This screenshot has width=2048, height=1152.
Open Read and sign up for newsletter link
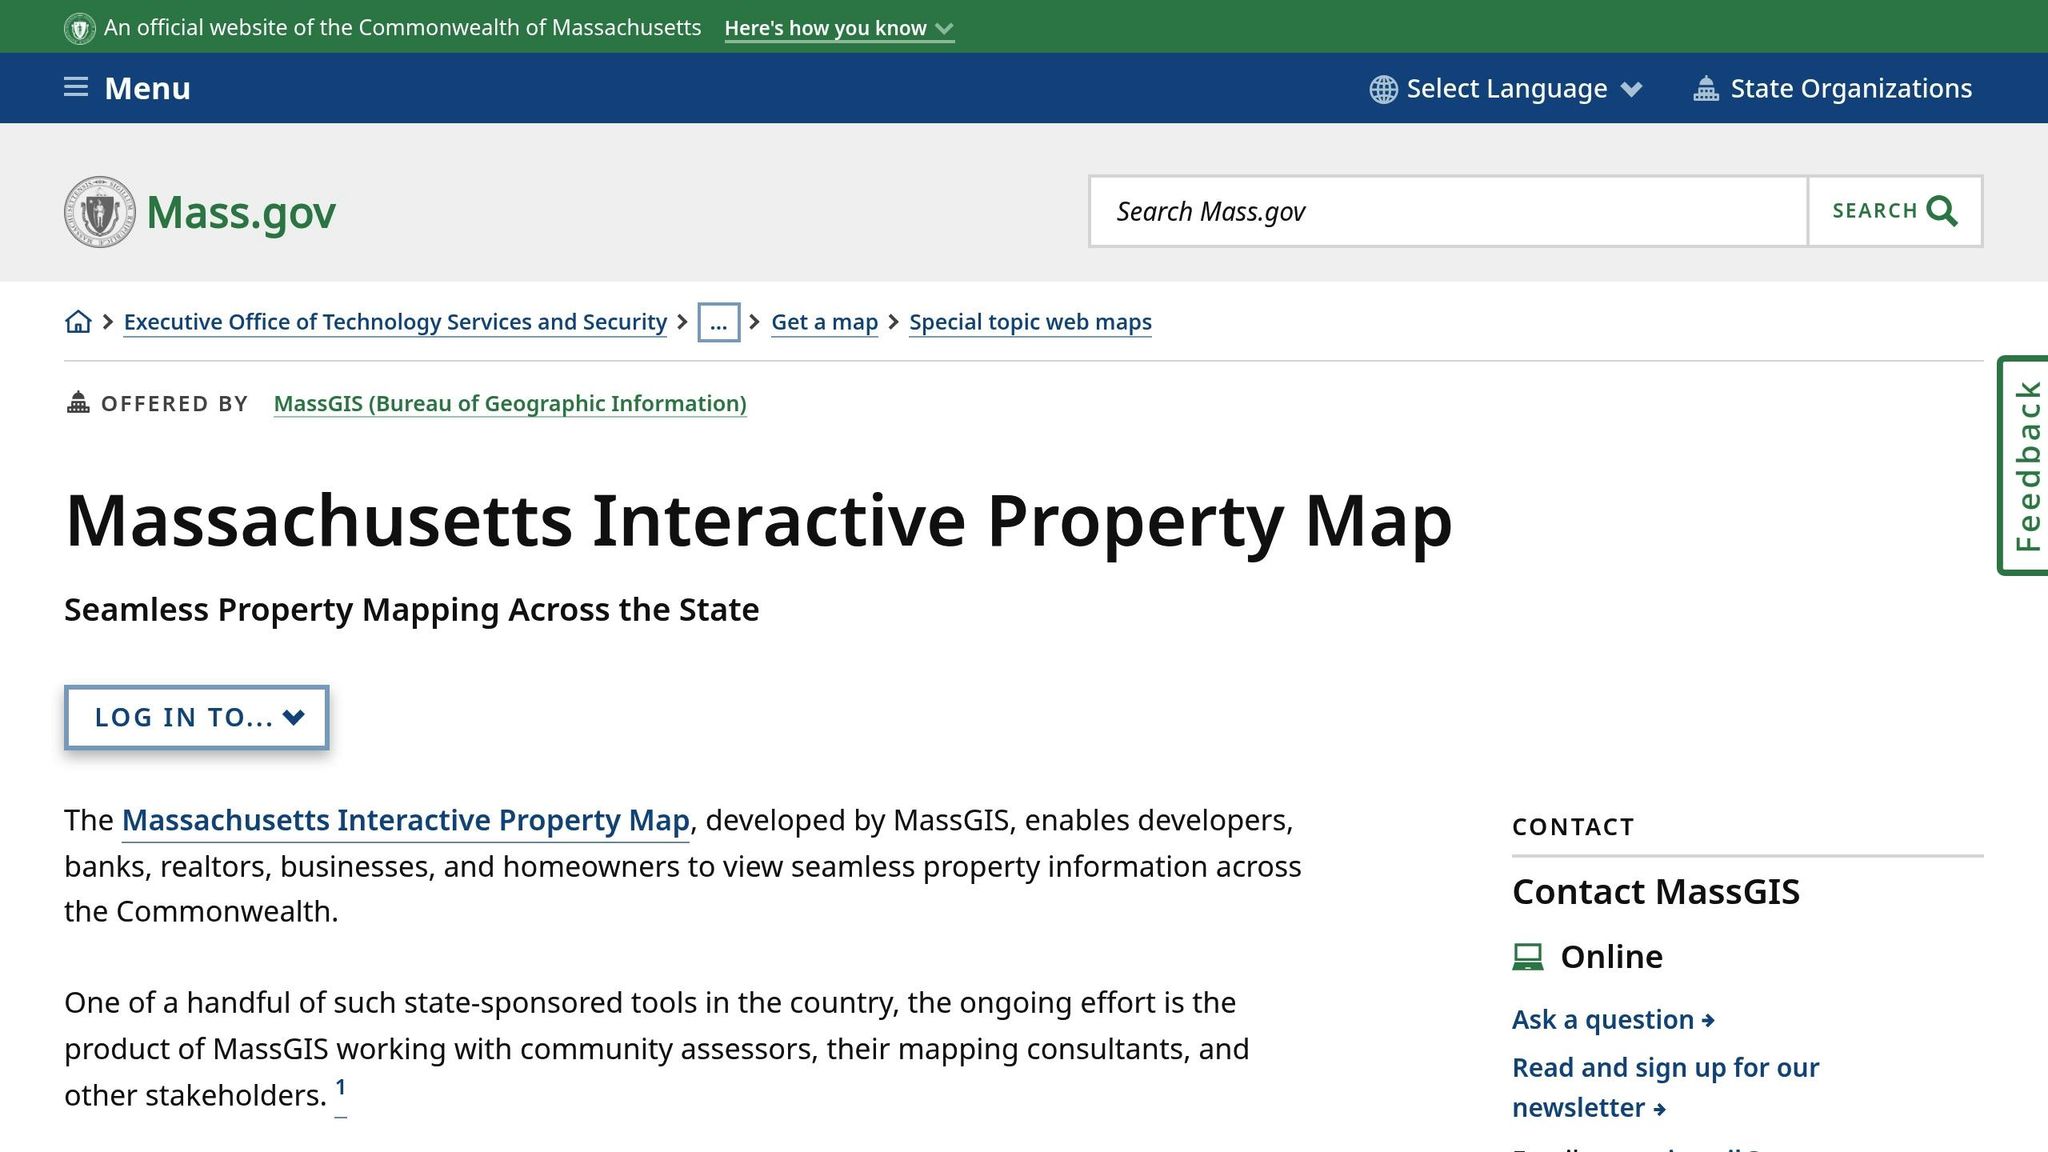coord(1665,1088)
